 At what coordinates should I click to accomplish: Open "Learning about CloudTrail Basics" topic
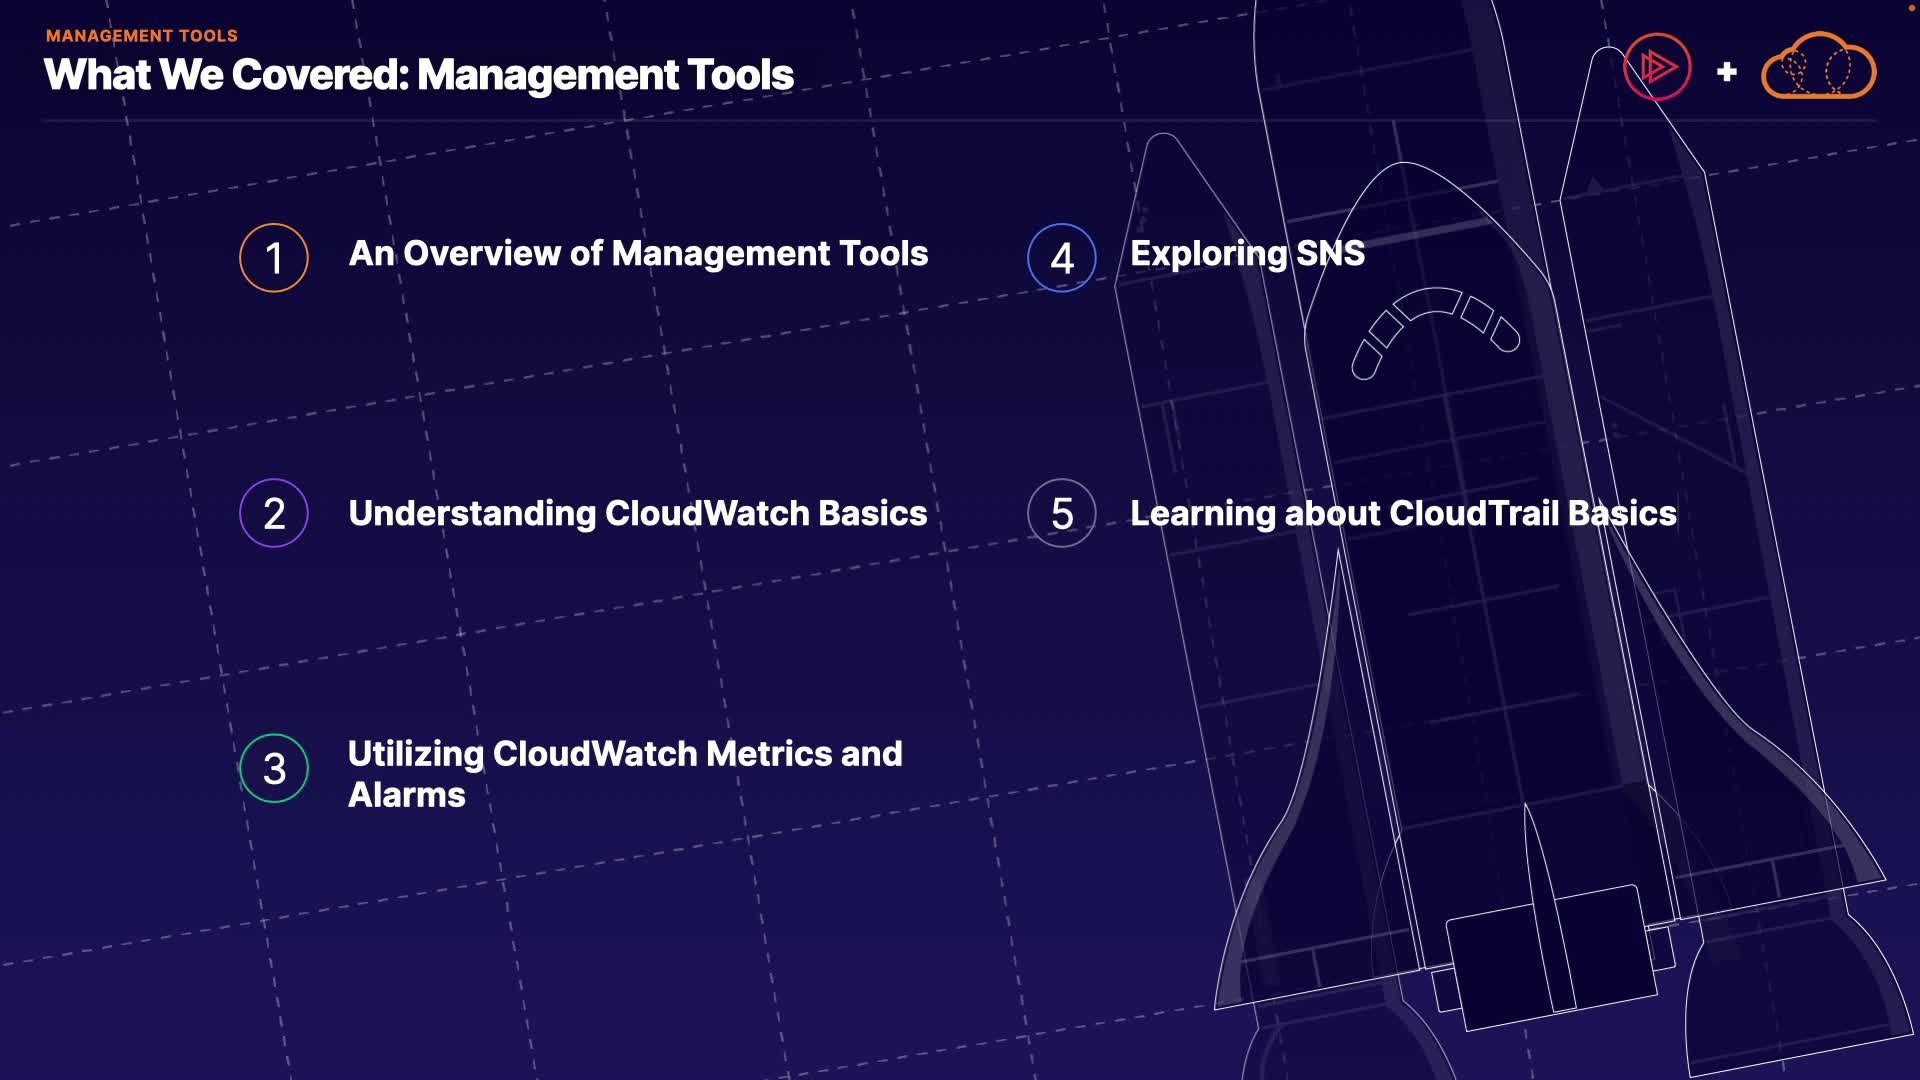pyautogui.click(x=1402, y=514)
